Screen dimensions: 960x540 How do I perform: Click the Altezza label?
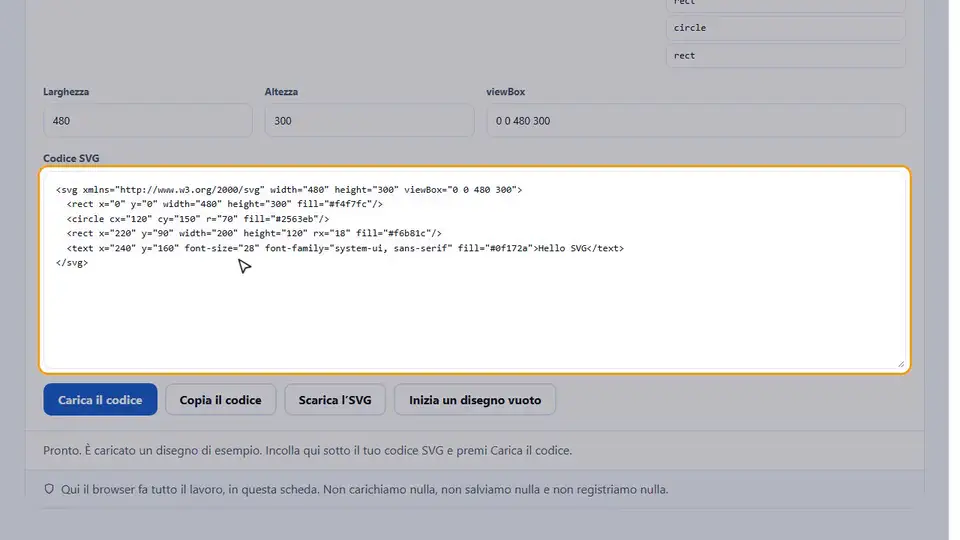(x=281, y=92)
